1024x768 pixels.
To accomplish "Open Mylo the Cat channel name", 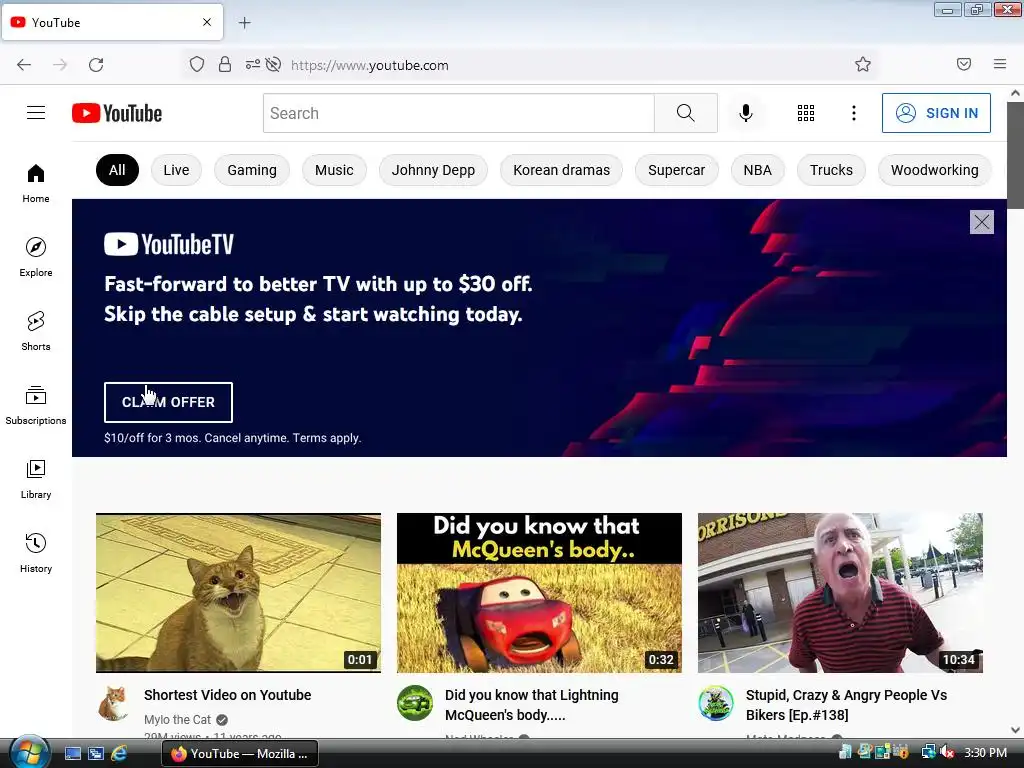I will tap(177, 720).
